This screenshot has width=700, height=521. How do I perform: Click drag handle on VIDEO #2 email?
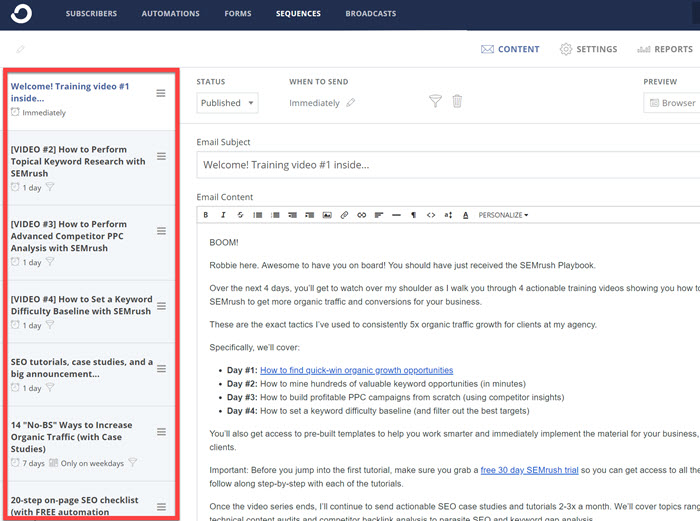(161, 156)
